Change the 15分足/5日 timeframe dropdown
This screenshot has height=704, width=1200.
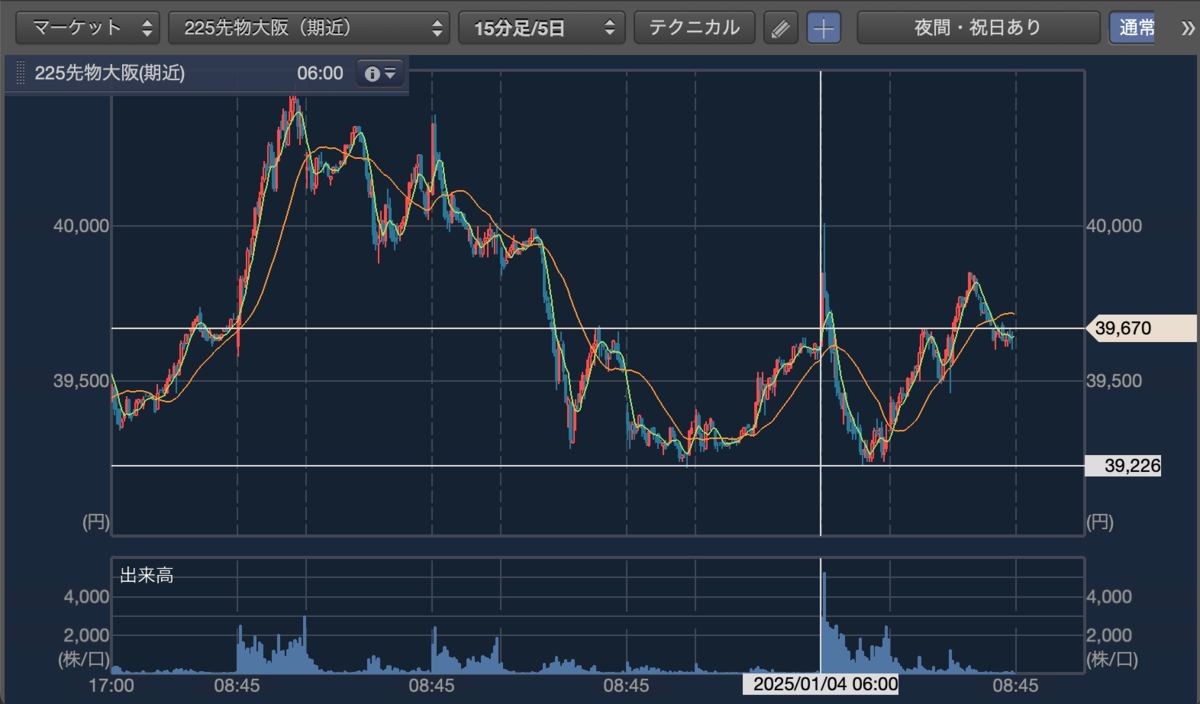tap(541, 28)
